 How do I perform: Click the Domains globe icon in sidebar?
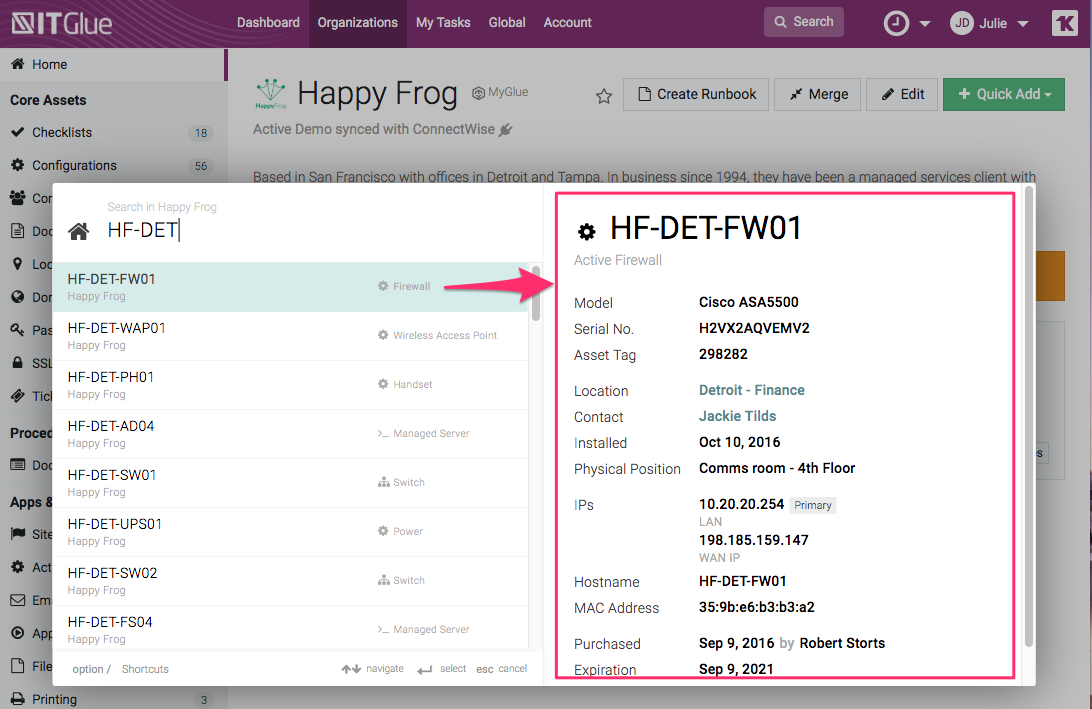17,297
